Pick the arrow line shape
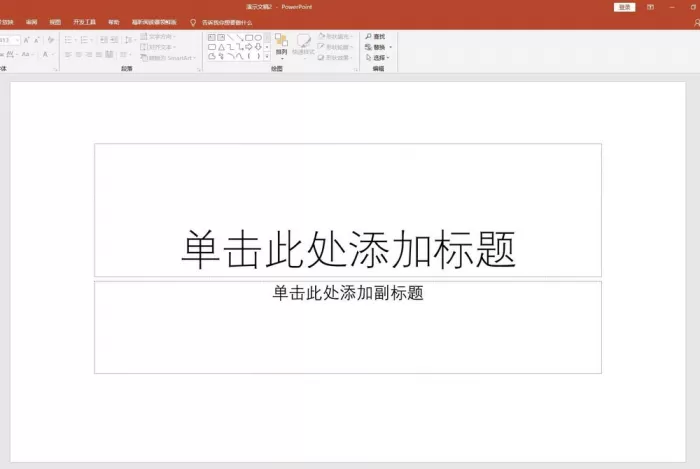Image resolution: width=700 pixels, height=469 pixels. click(x=240, y=37)
